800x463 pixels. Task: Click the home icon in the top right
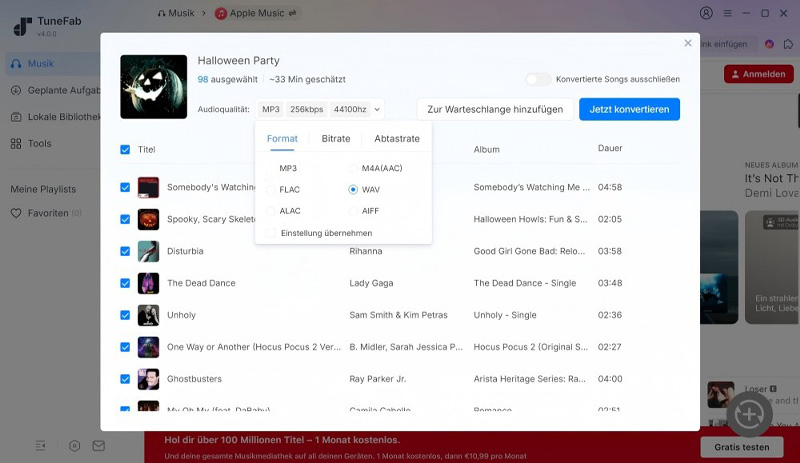click(x=788, y=44)
